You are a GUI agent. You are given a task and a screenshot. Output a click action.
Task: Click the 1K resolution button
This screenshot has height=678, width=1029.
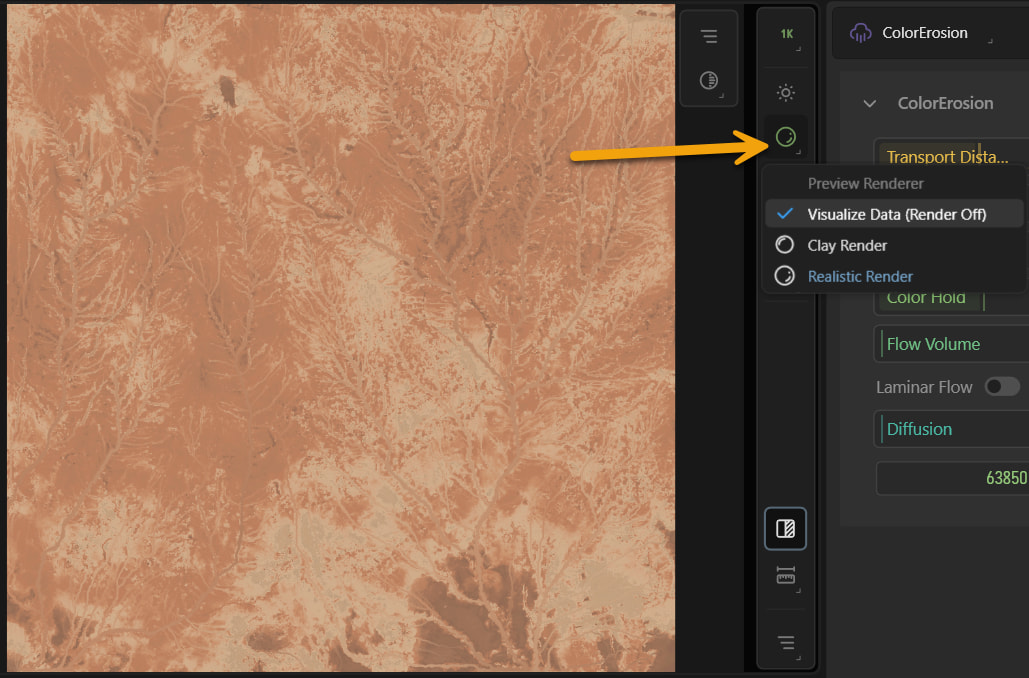coord(786,34)
